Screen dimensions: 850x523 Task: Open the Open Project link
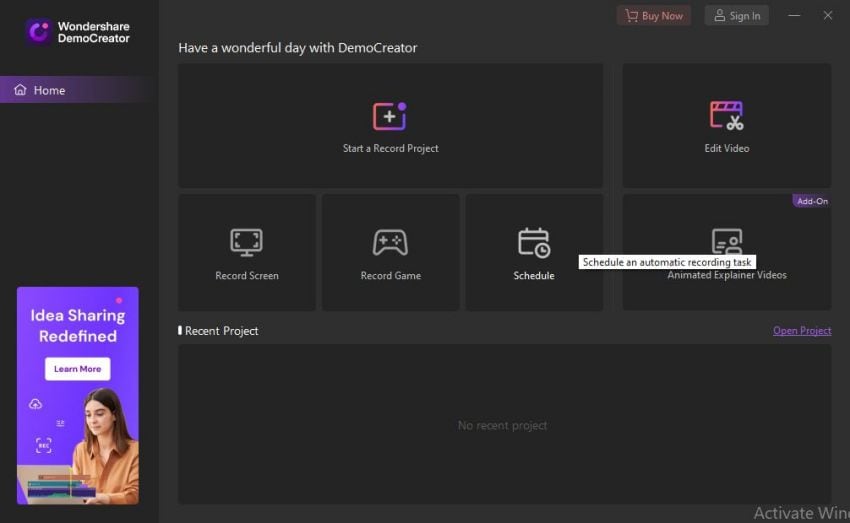802,331
